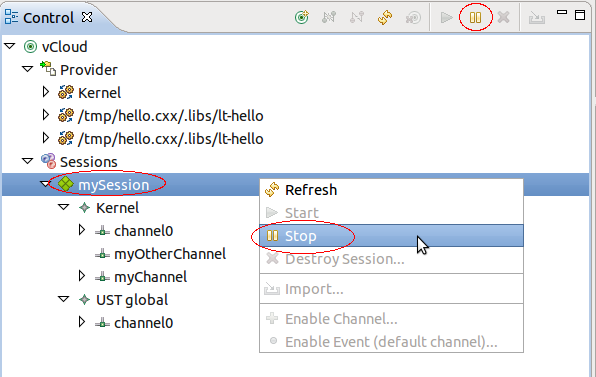Screen dimensions: 596x377
Task: Select myOtherChannel in the tree
Action: pos(170,253)
